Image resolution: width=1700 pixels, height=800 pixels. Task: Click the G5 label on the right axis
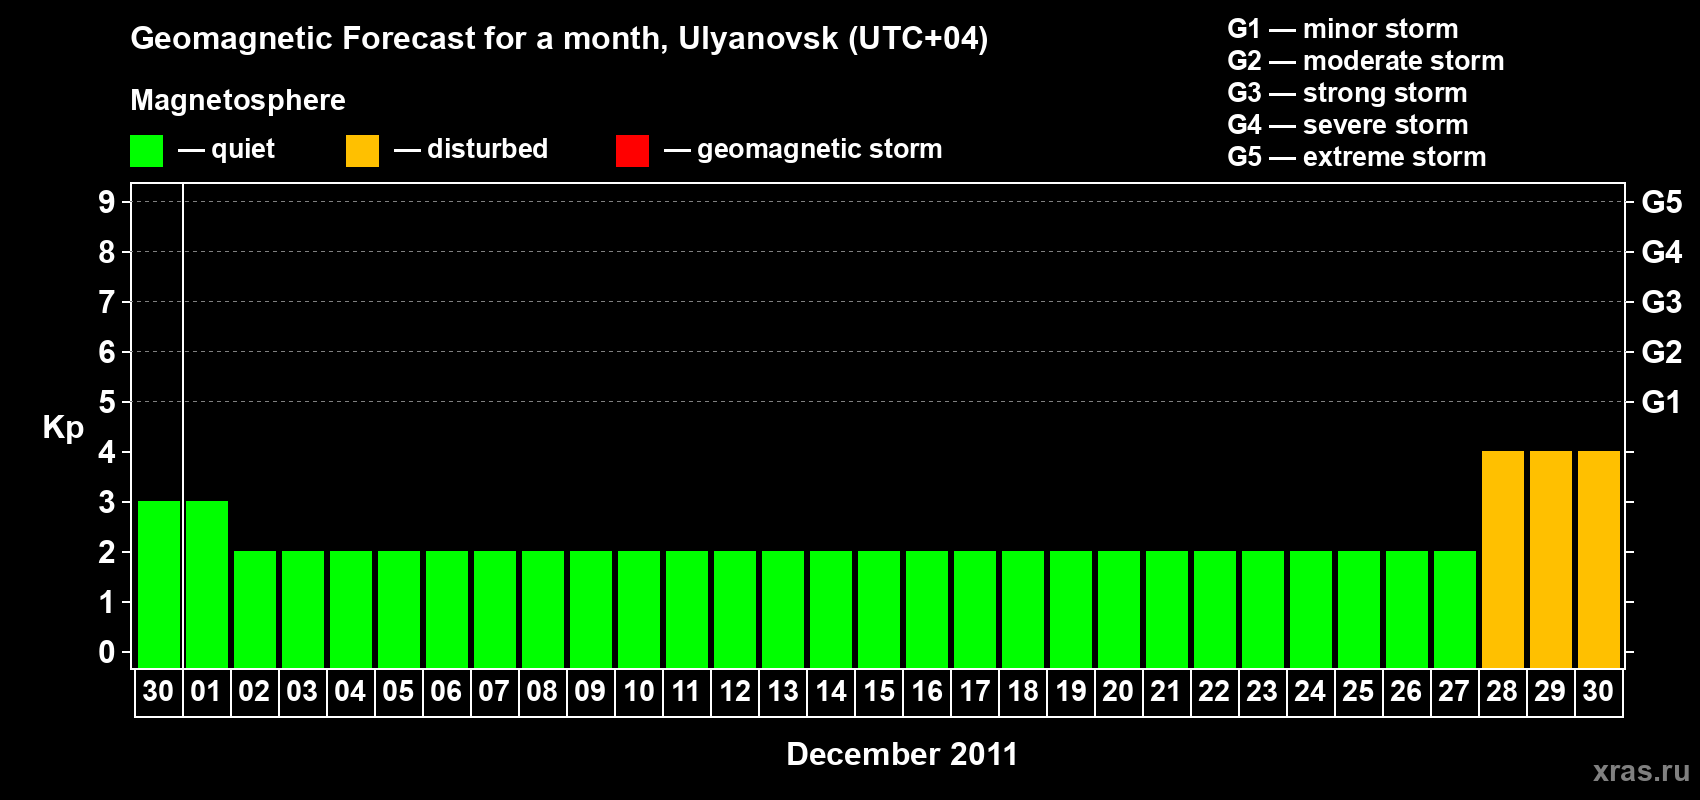1662,202
